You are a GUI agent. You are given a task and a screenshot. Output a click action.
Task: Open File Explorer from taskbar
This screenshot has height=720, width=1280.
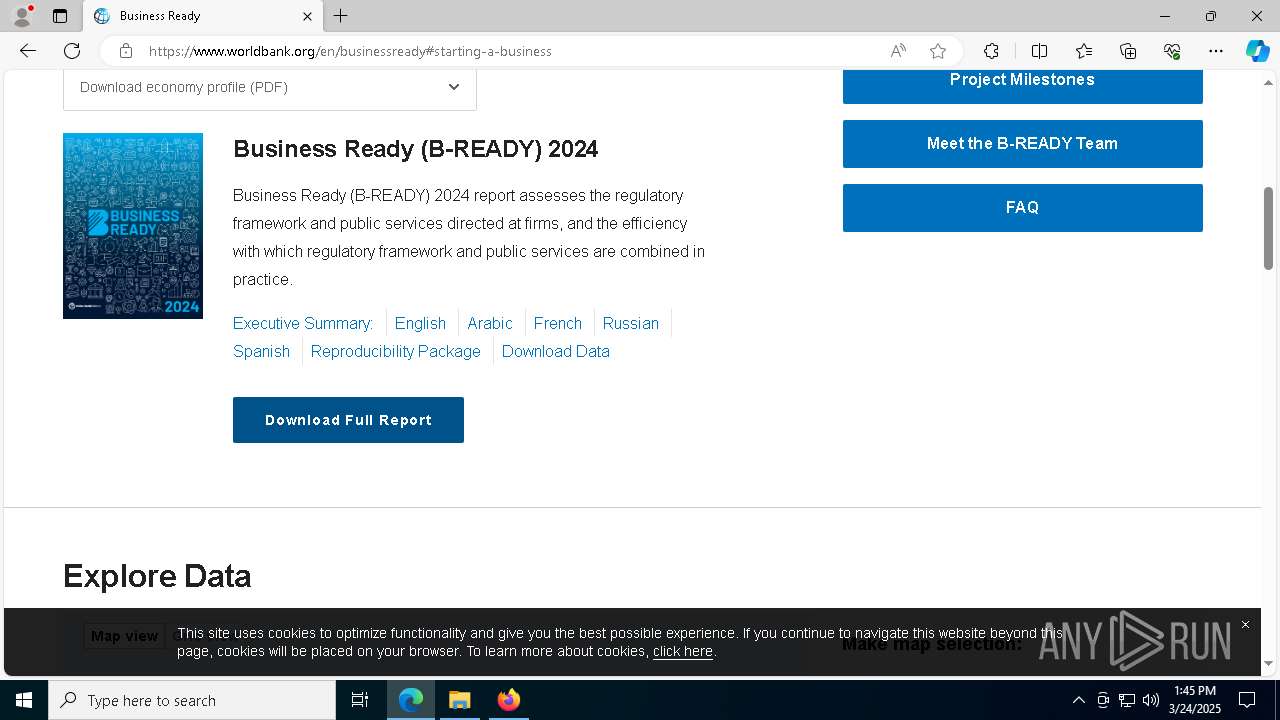459,700
